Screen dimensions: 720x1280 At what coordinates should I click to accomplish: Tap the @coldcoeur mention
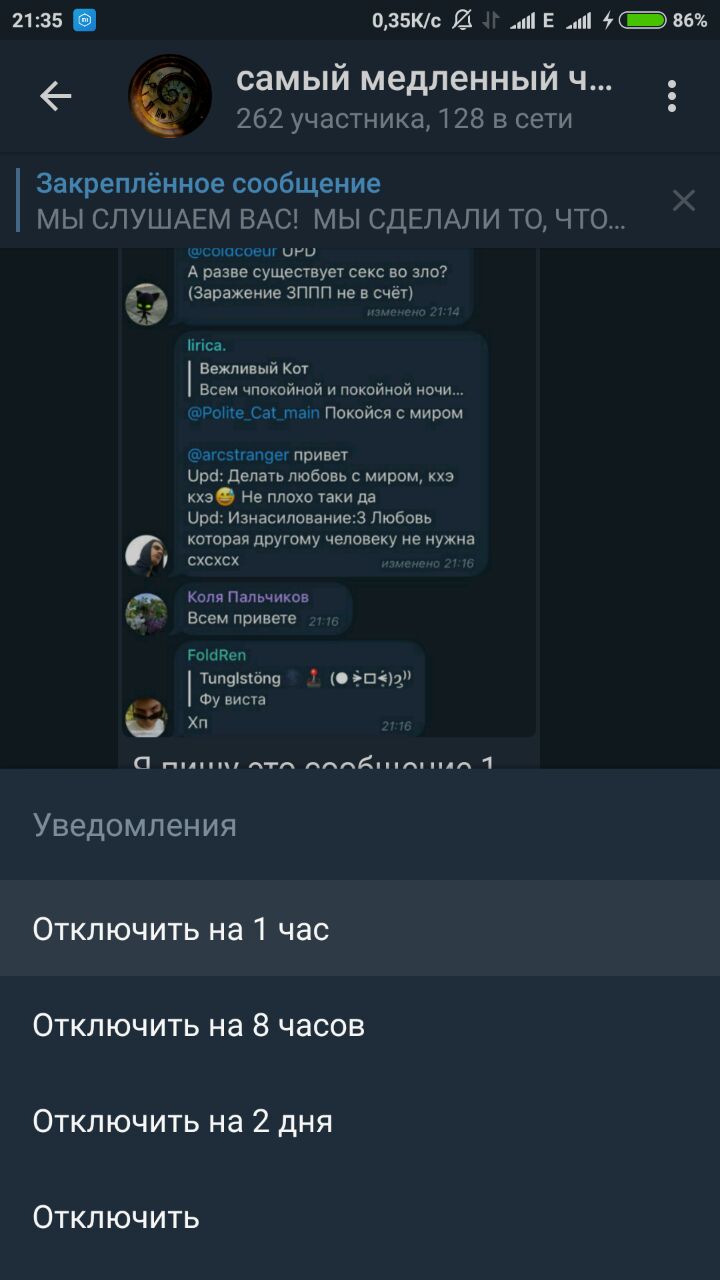point(232,252)
